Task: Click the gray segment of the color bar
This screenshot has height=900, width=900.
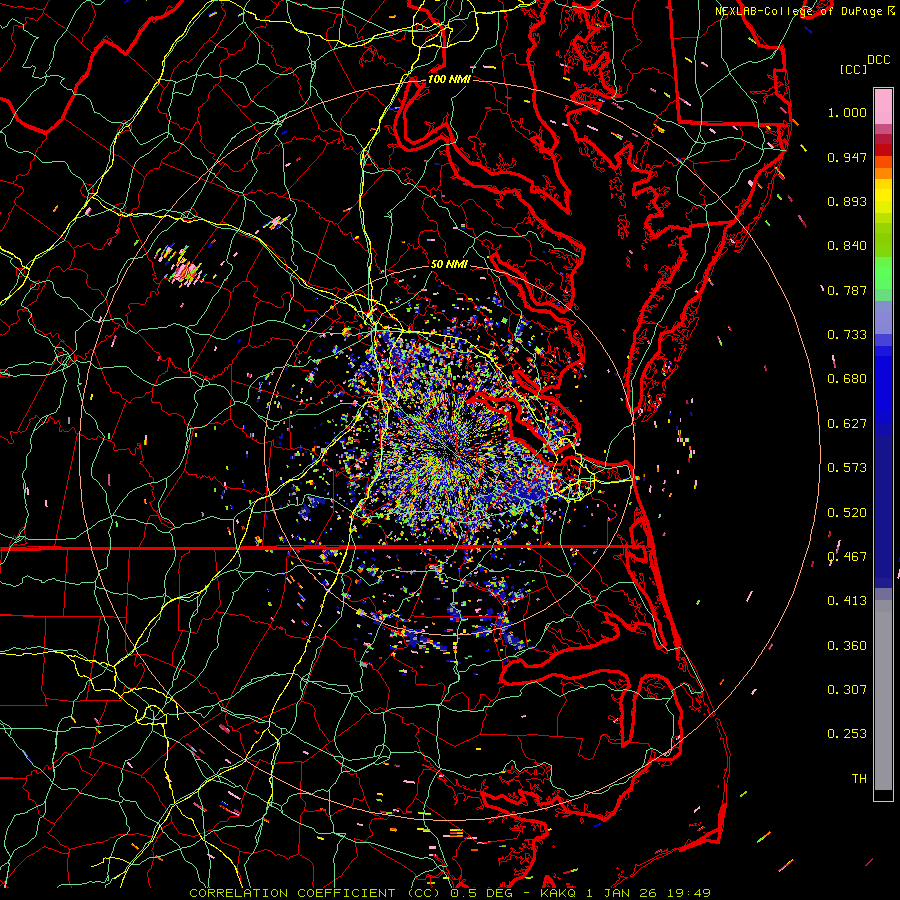Action: click(883, 695)
